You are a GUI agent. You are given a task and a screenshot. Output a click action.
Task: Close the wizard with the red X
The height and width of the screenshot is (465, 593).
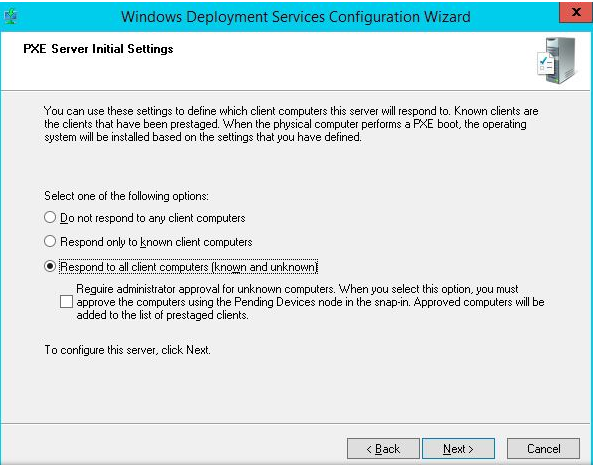576,12
